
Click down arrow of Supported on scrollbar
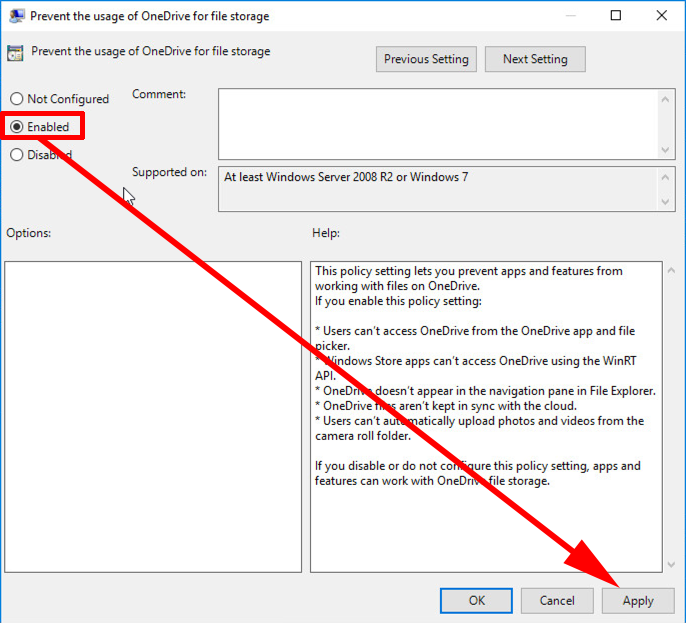[x=665, y=202]
